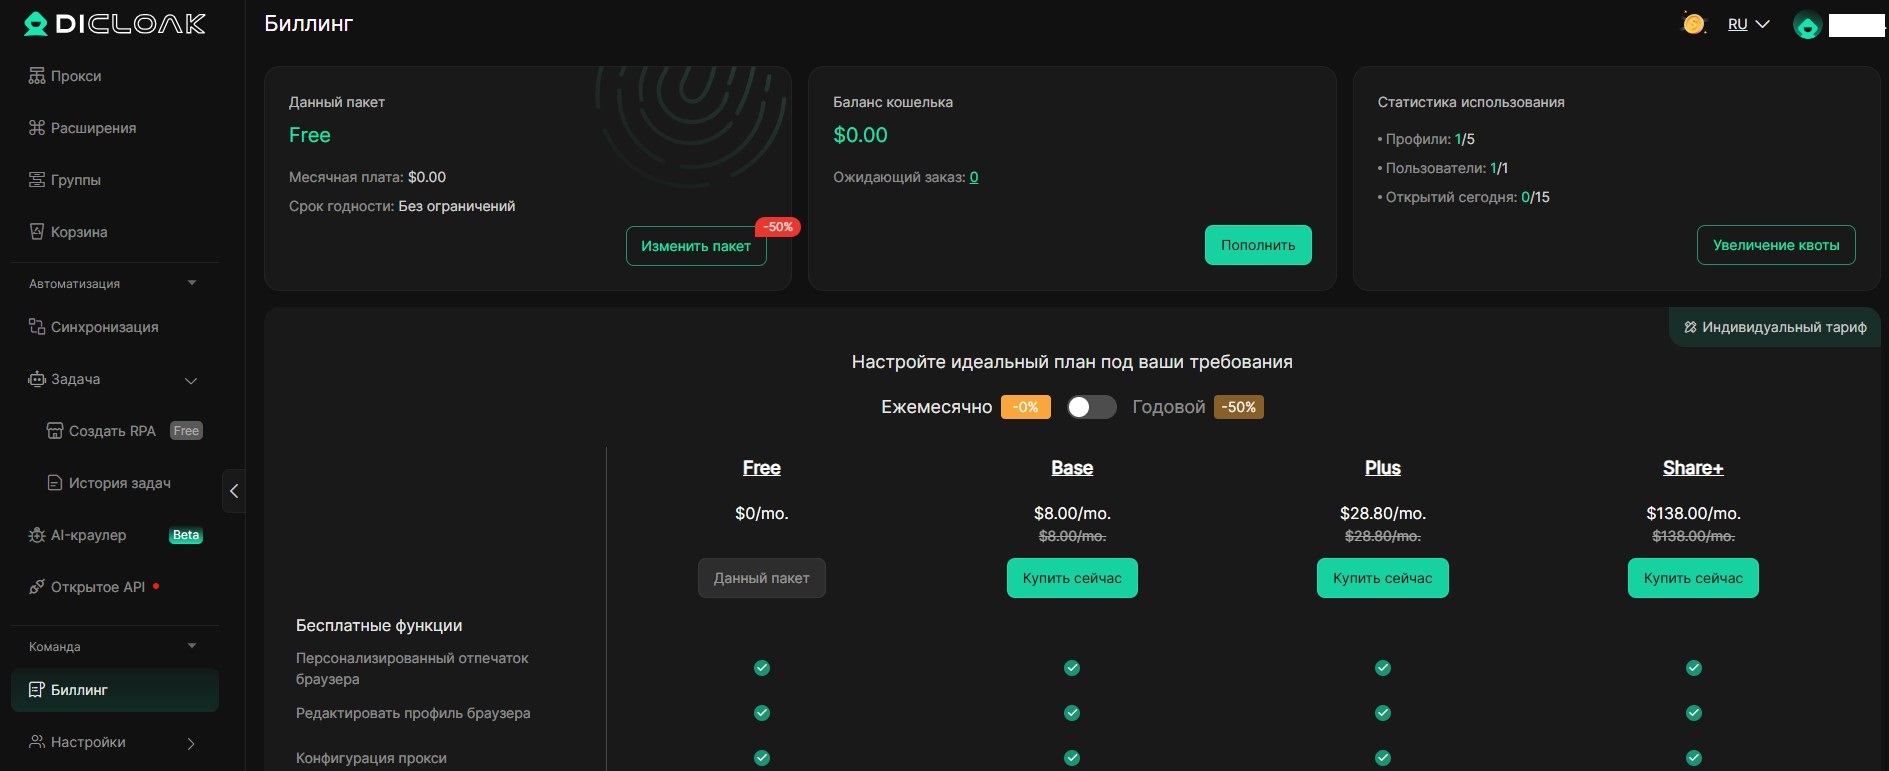Click the Пополнить wallet button
This screenshot has width=1889, height=771.
click(x=1257, y=245)
